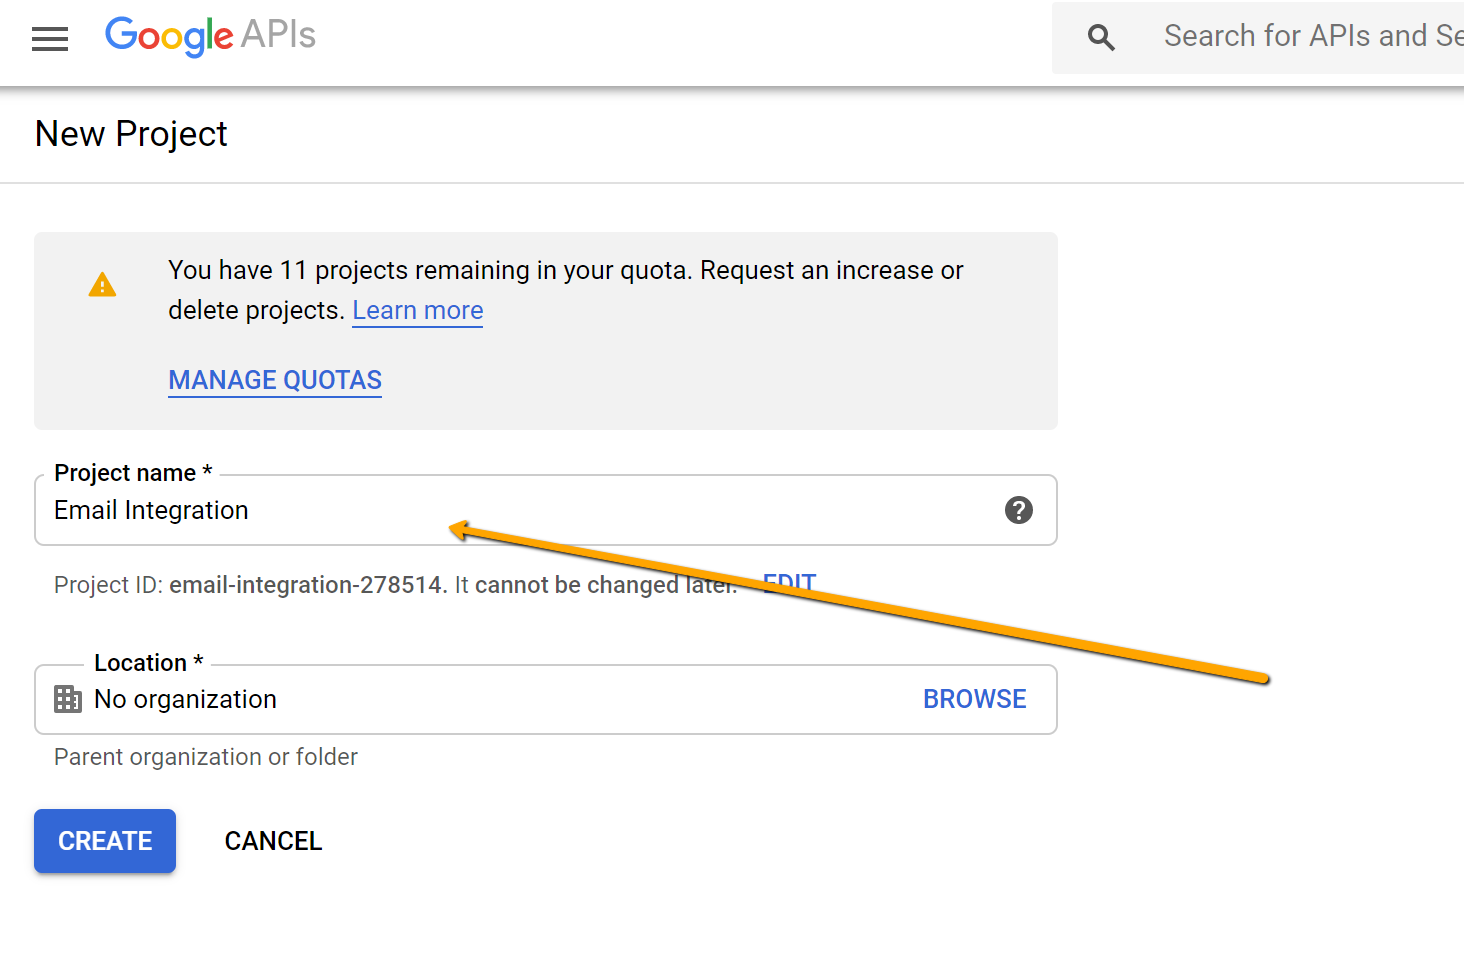Click inside the Project name text field
The height and width of the screenshot is (959, 1464).
[x=500, y=510]
